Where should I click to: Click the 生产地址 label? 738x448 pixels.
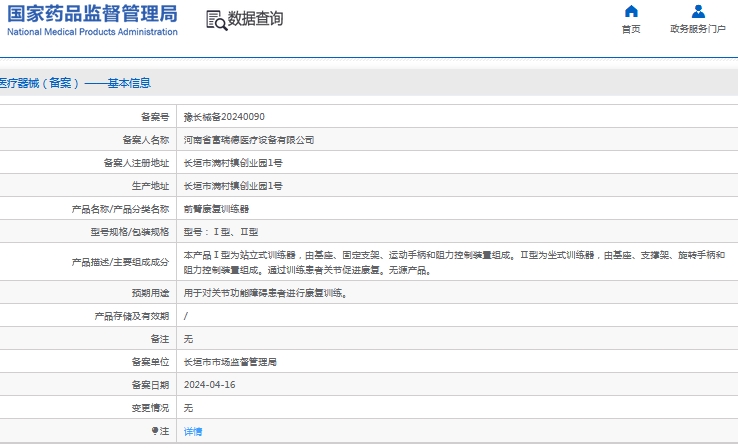pyautogui.click(x=150, y=186)
